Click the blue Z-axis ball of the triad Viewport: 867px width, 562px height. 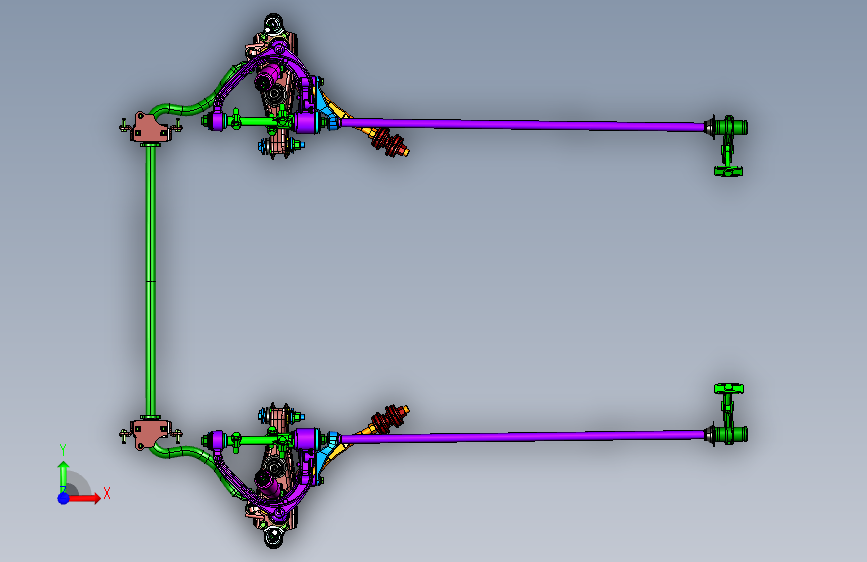click(x=64, y=498)
